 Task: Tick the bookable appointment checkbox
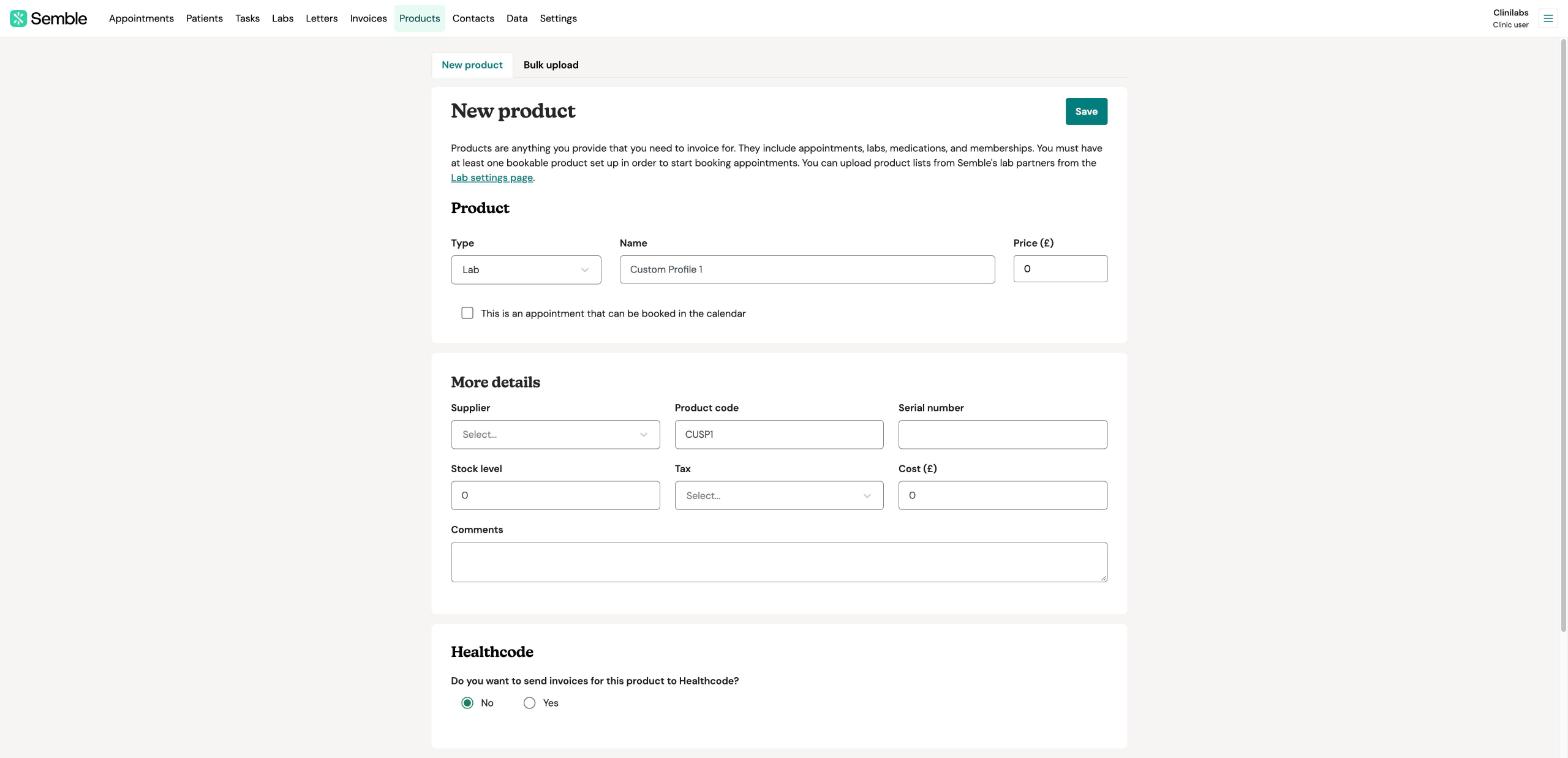point(467,313)
